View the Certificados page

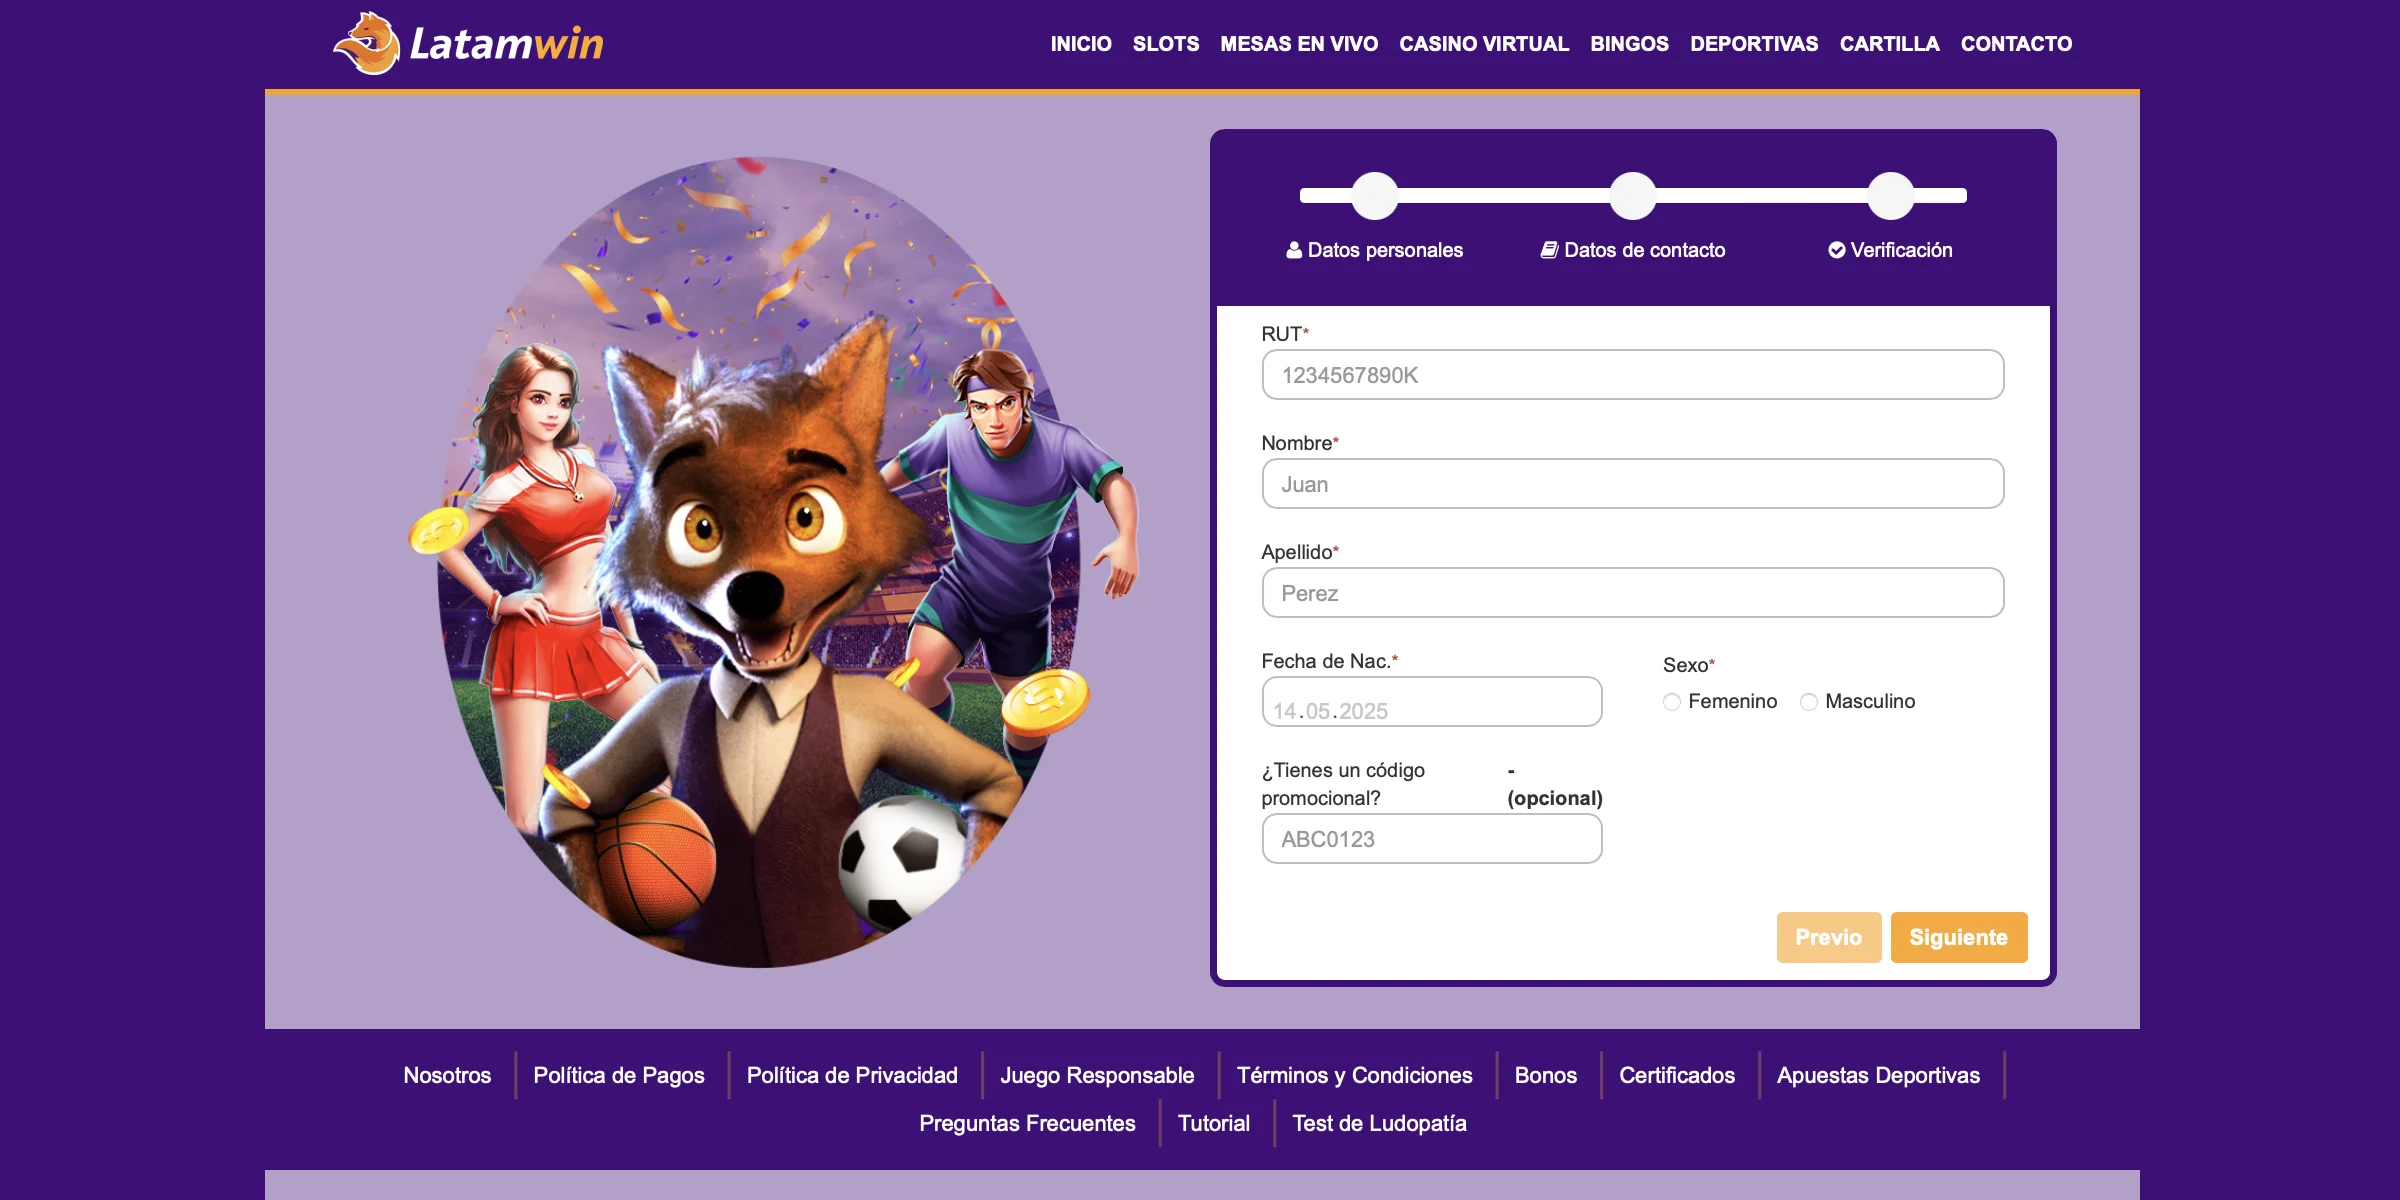point(1677,1075)
